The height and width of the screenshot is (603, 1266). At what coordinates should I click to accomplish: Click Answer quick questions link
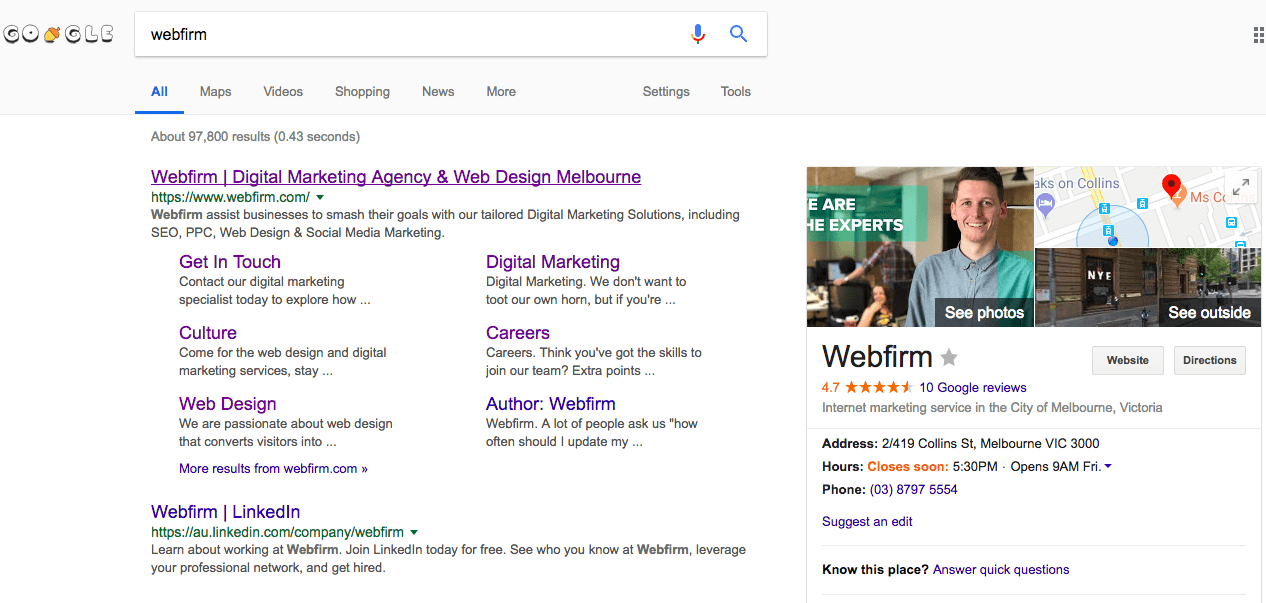point(1001,569)
